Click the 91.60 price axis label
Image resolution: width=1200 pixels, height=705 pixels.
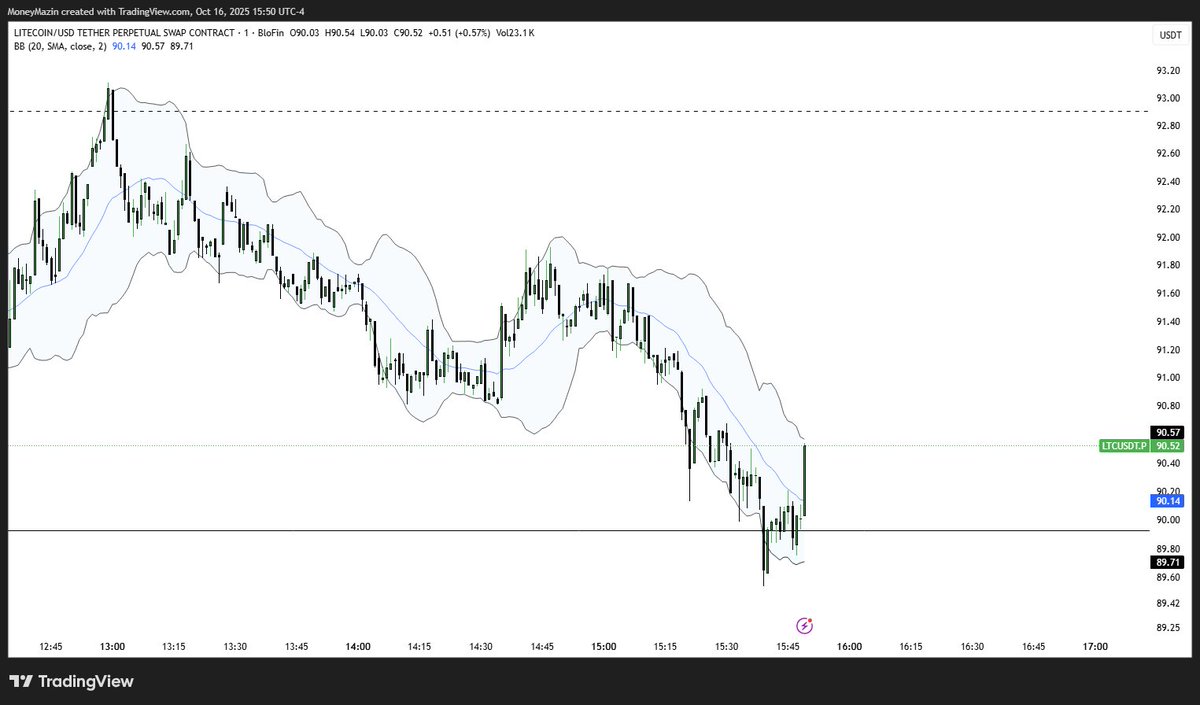tap(1168, 293)
